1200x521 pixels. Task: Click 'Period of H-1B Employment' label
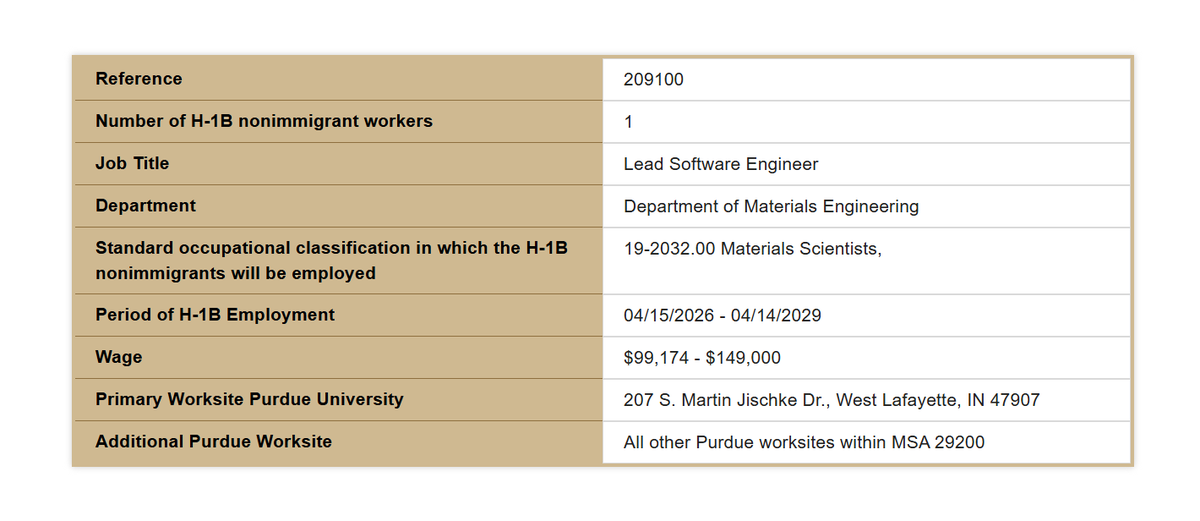(215, 315)
